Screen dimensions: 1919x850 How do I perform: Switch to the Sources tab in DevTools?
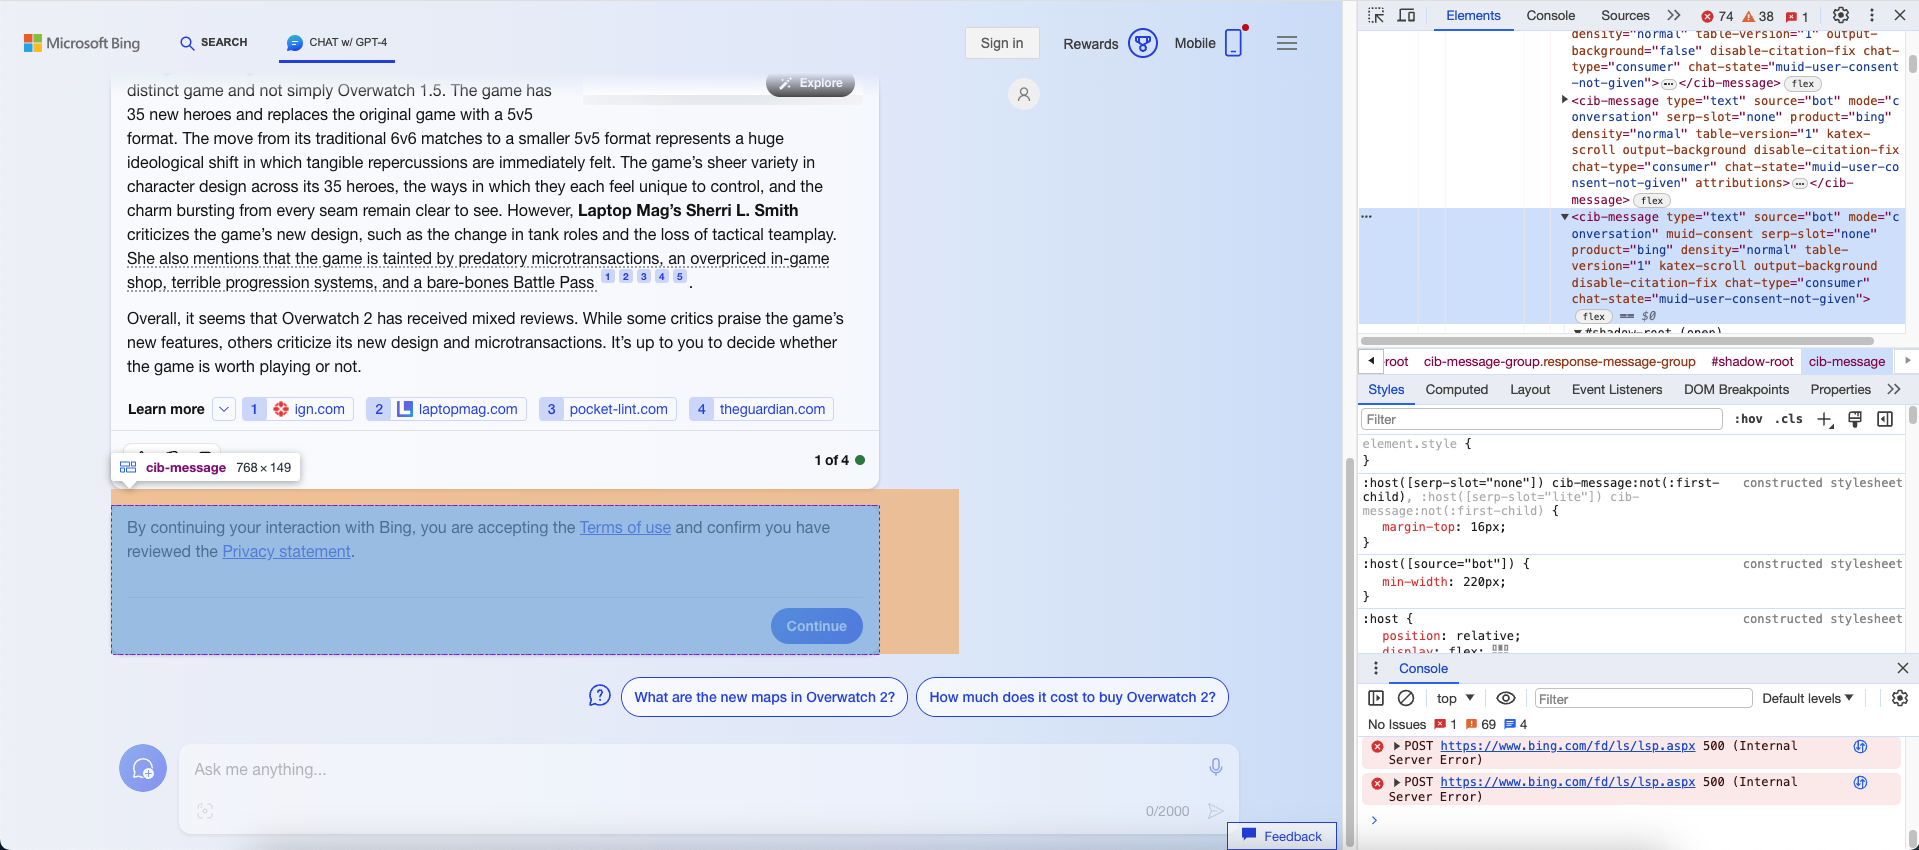pos(1624,16)
